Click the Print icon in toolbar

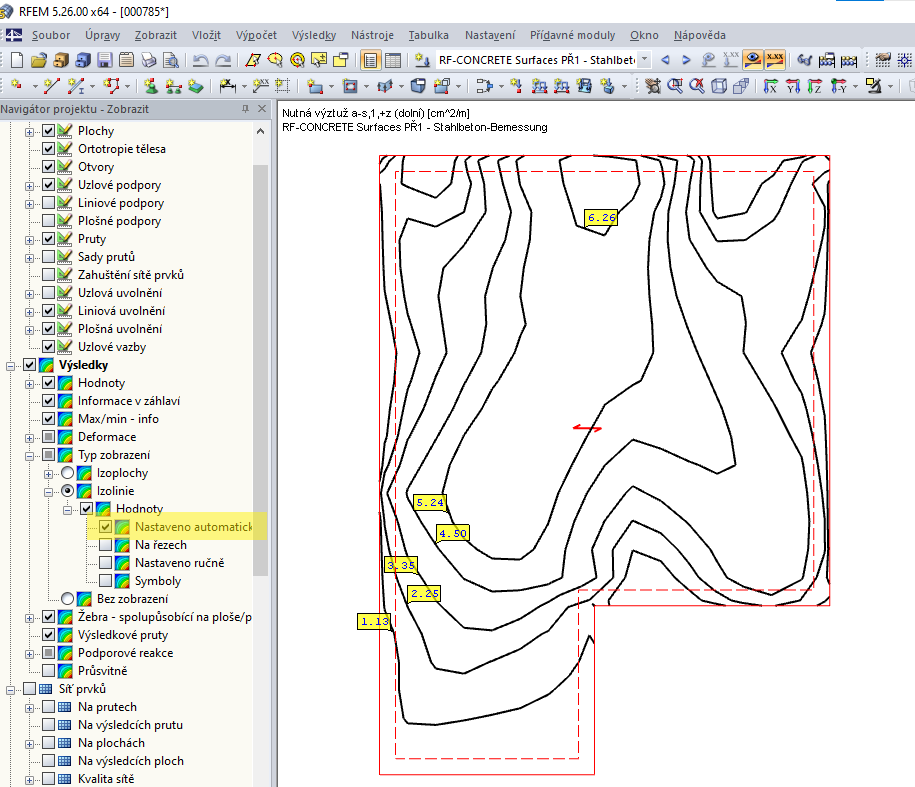coord(148,60)
